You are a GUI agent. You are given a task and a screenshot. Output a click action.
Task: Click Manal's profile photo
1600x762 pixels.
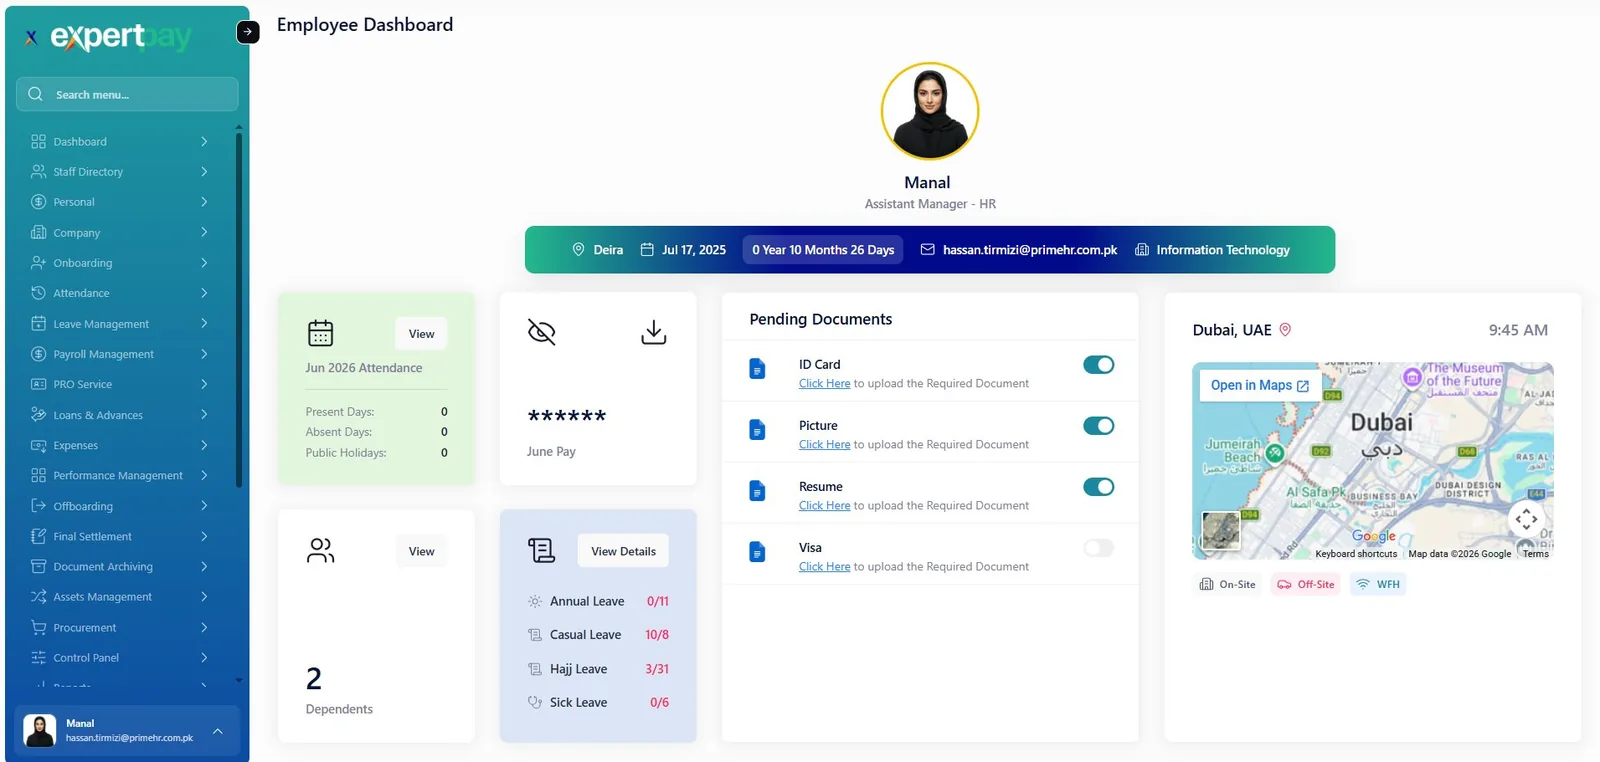coord(929,111)
